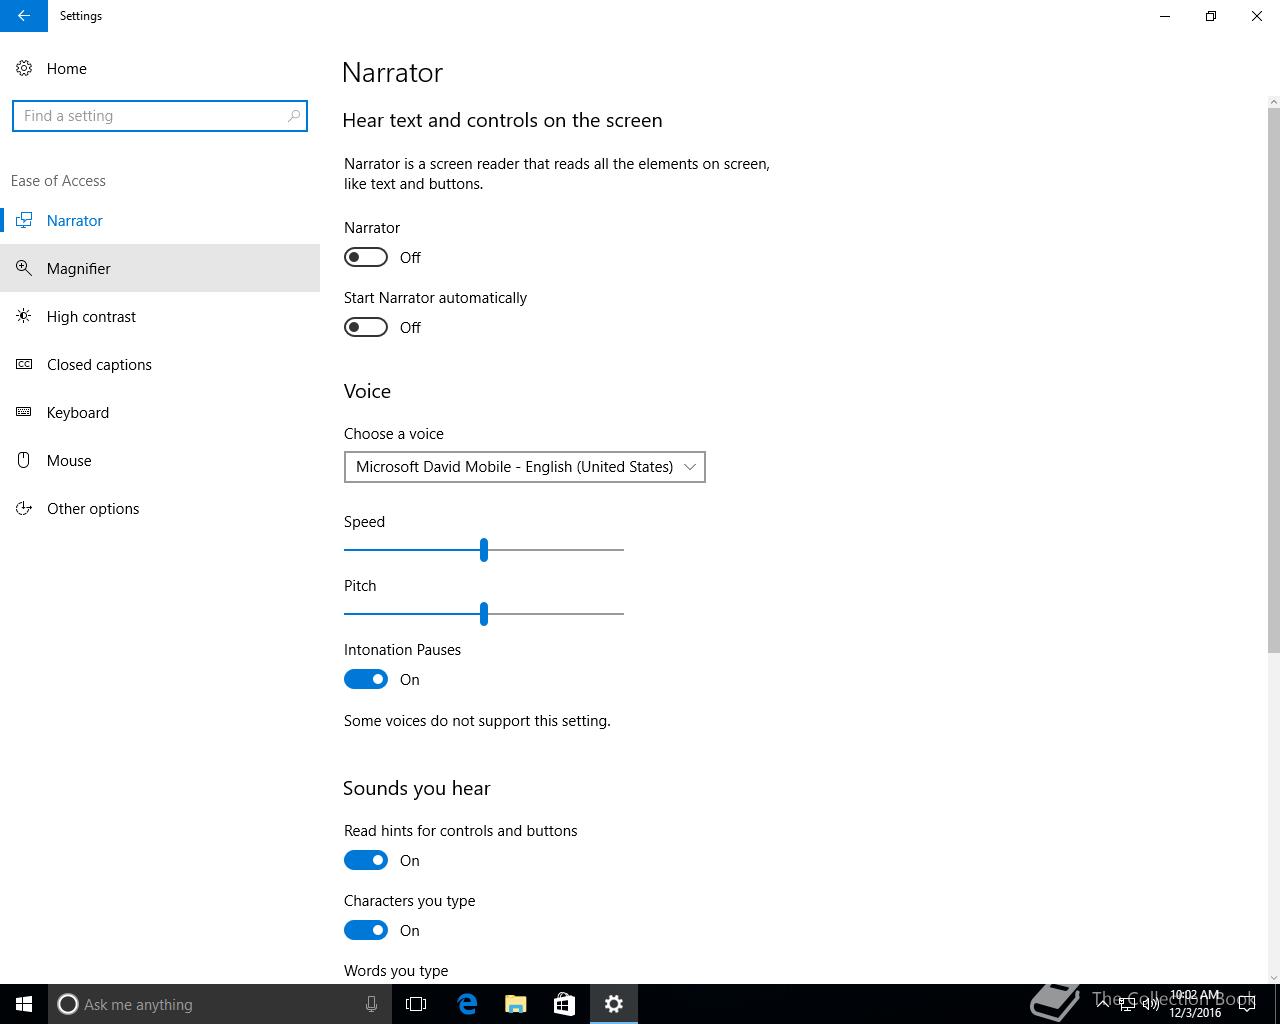The image size is (1280, 1024).
Task: Open the Other options page
Action: click(x=160, y=509)
